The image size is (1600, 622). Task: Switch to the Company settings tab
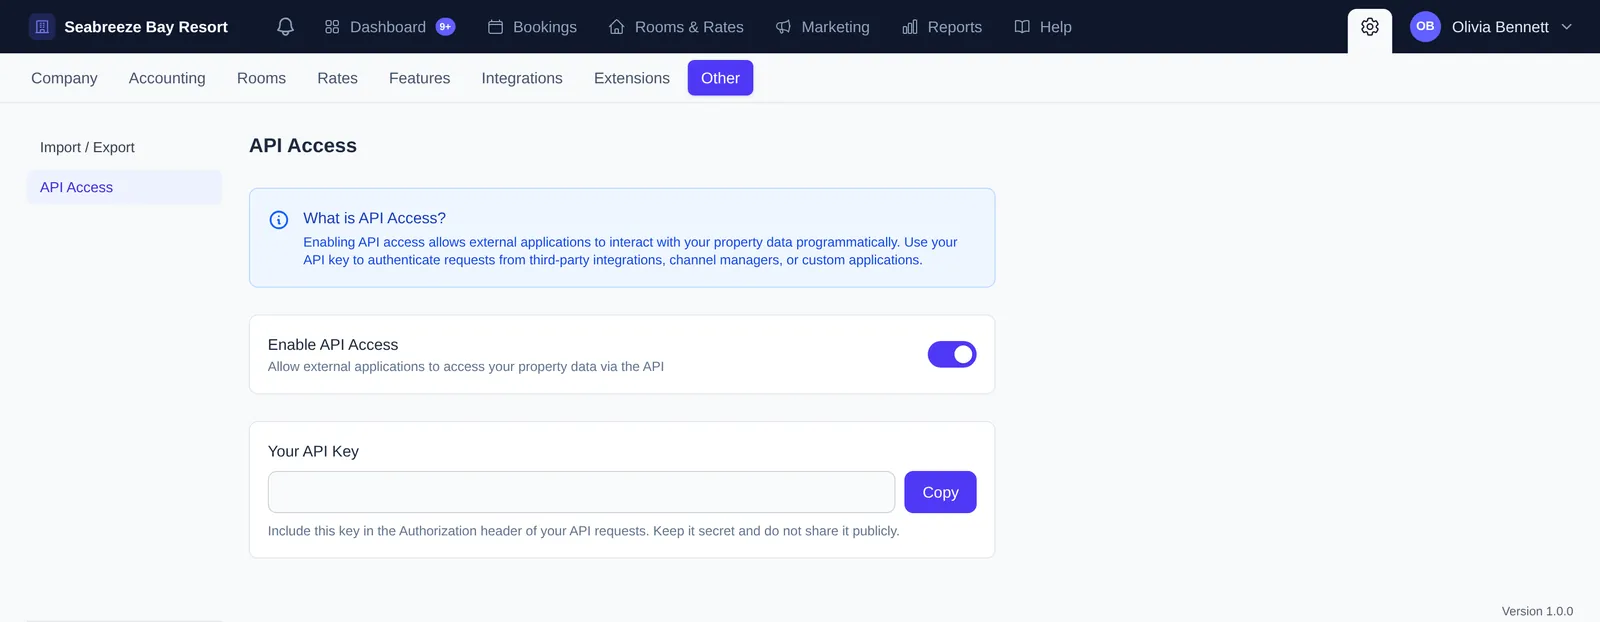[64, 78]
